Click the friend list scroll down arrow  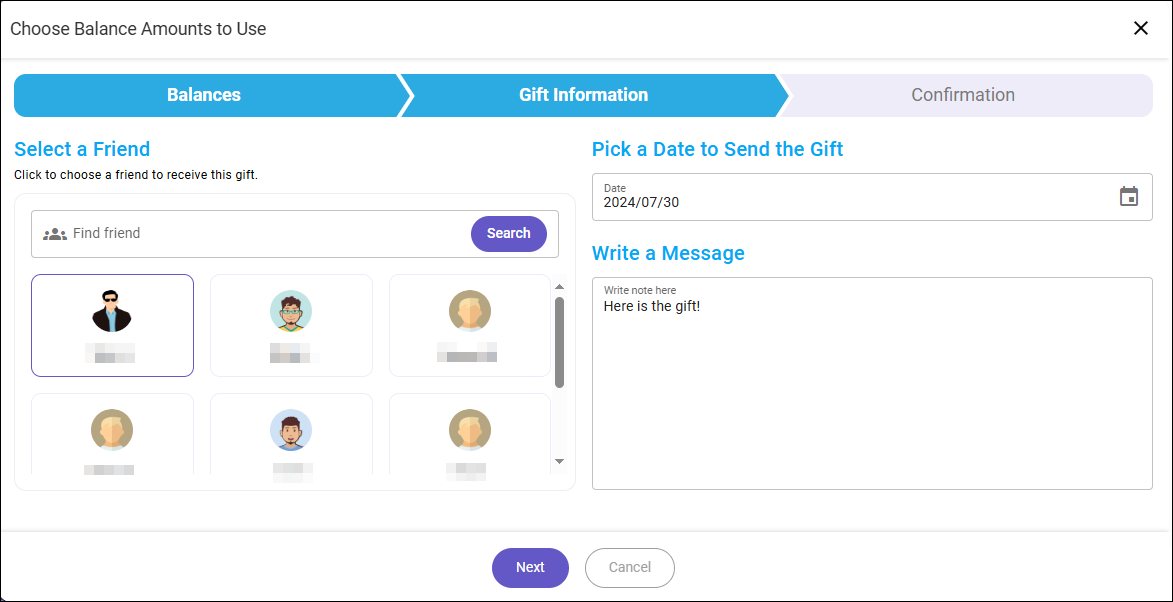pyautogui.click(x=559, y=461)
